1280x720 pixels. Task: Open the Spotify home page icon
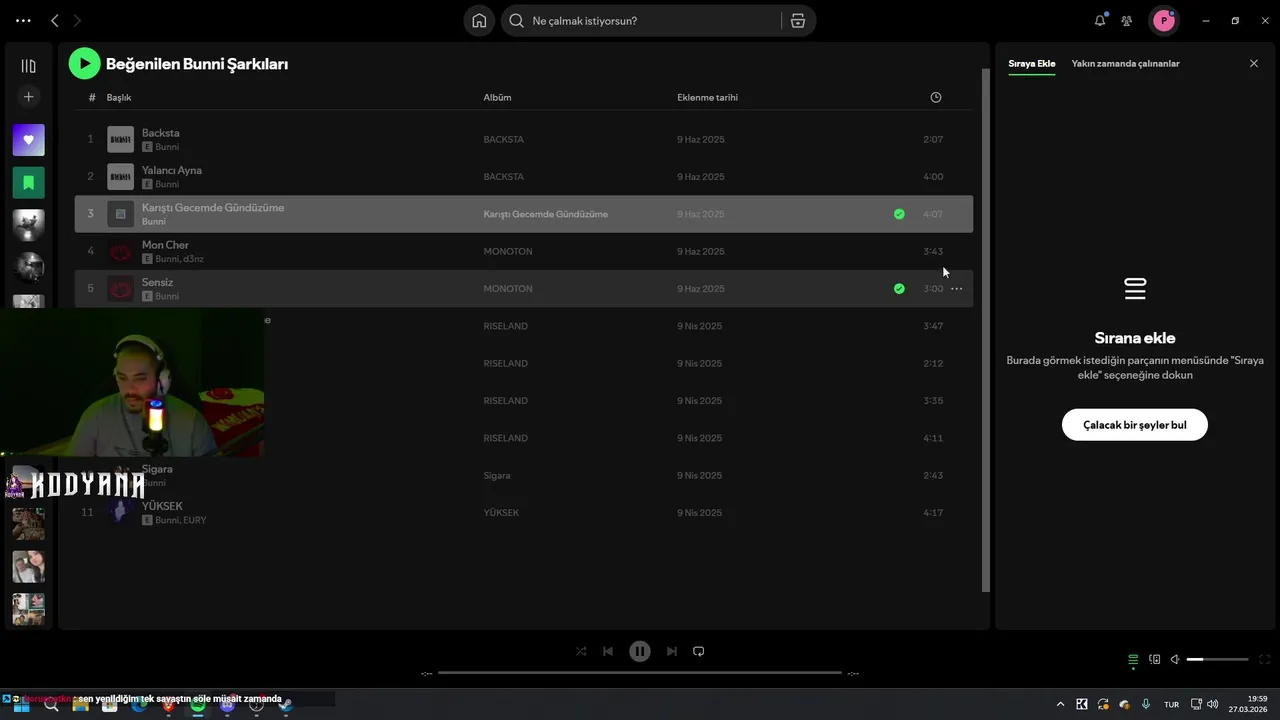click(479, 21)
